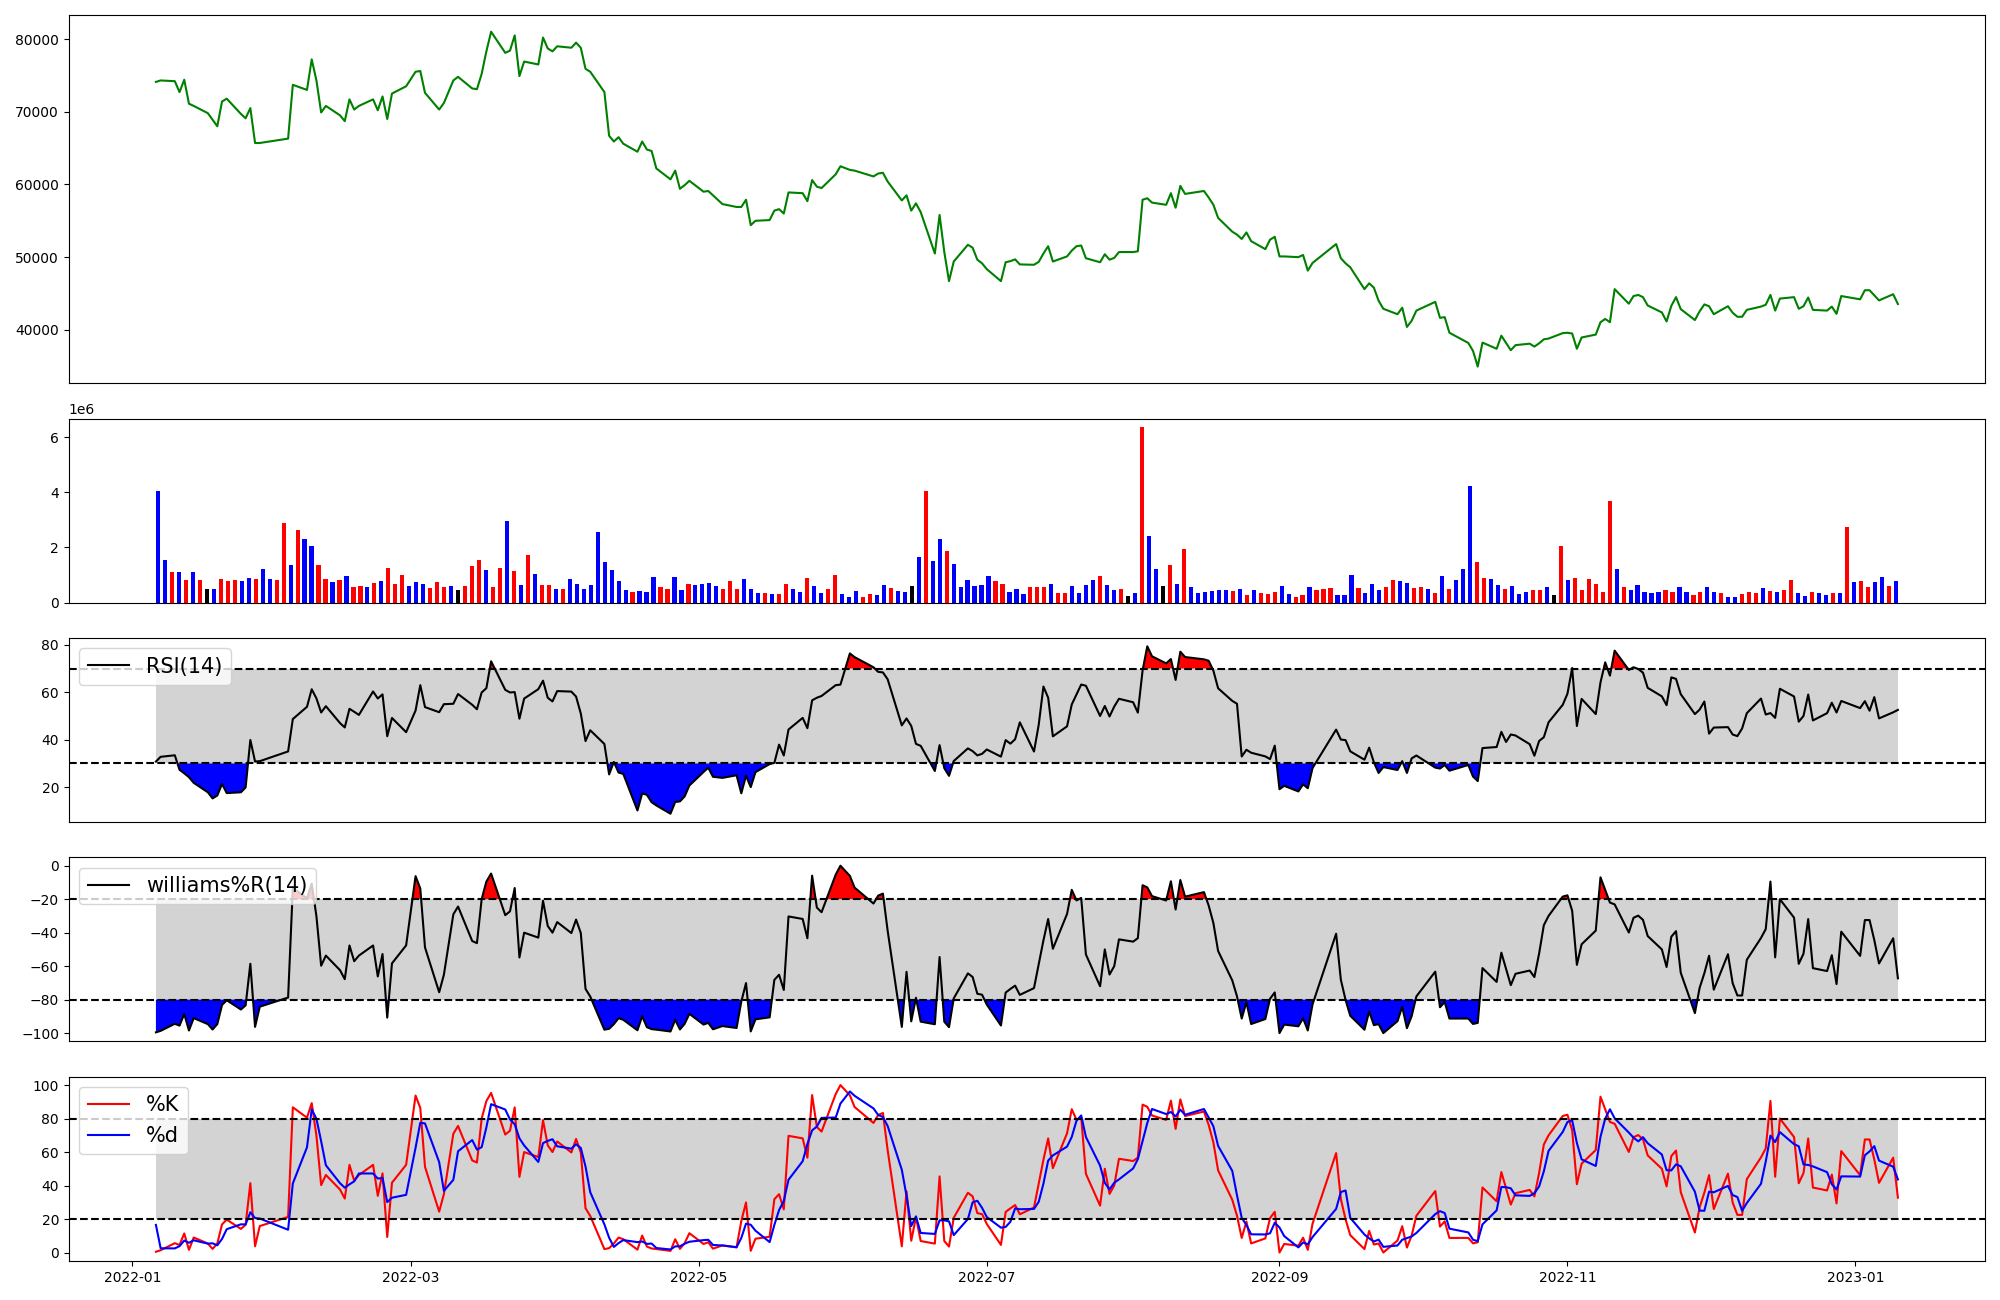
Task: Click the %K legend entry text
Action: point(162,1104)
